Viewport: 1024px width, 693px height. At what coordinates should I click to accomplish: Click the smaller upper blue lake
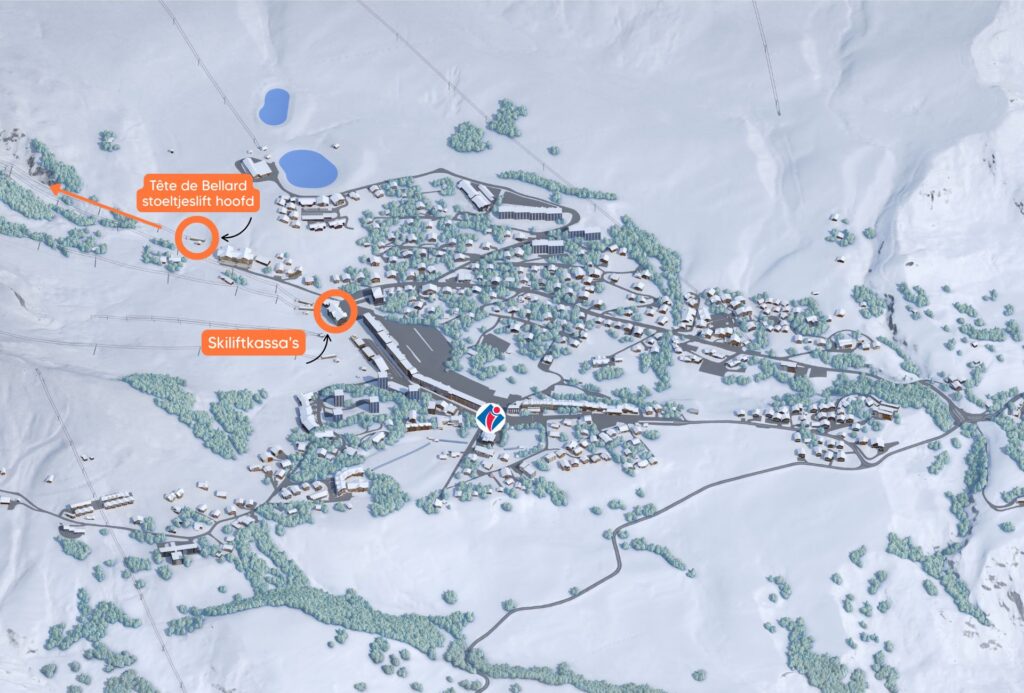click(x=274, y=106)
